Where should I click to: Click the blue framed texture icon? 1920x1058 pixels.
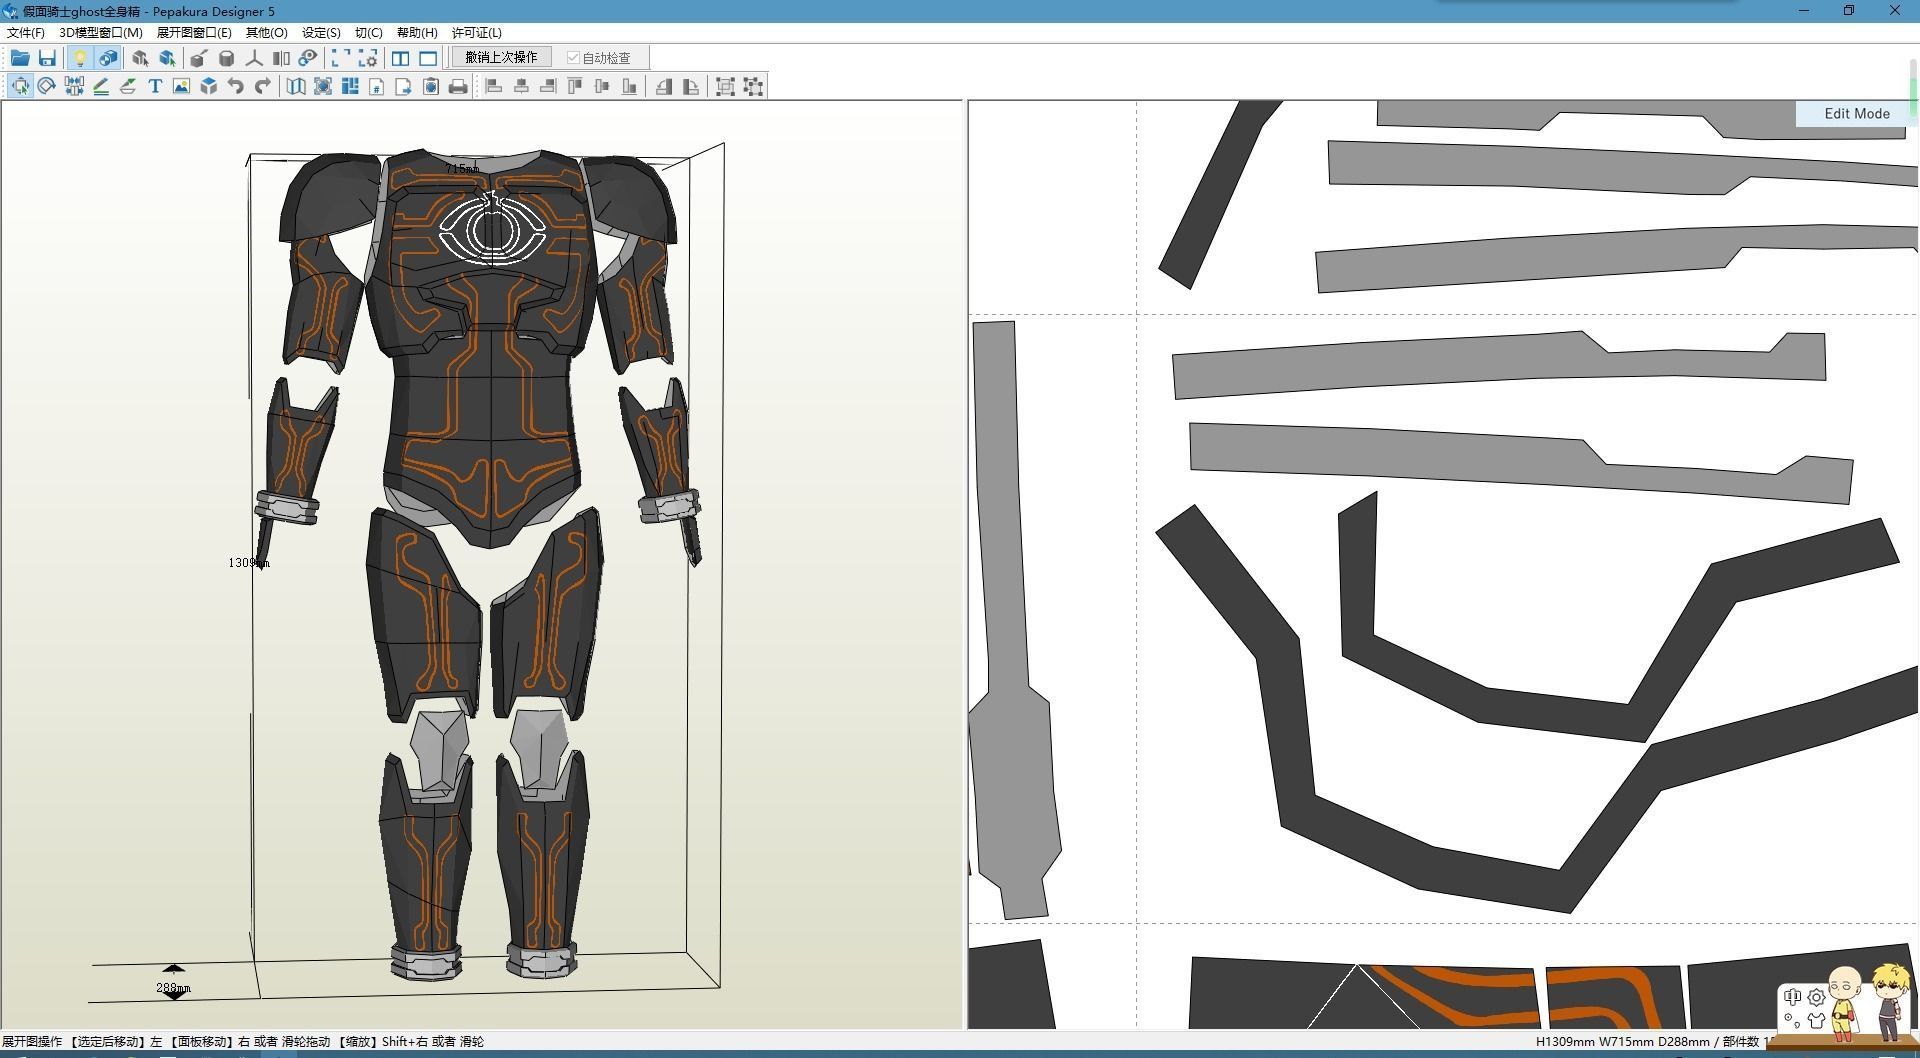click(323, 86)
